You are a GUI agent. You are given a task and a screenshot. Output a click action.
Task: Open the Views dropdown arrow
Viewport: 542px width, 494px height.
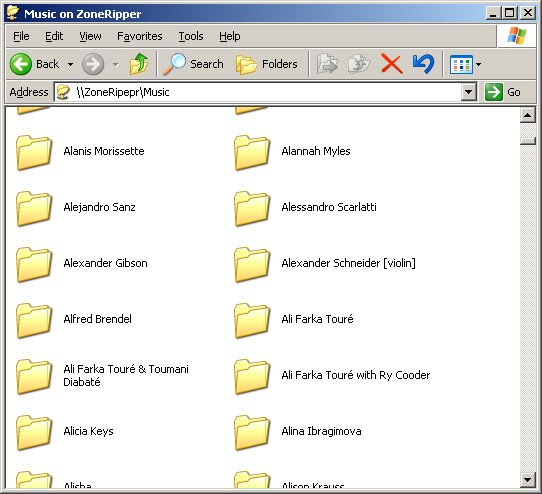point(478,64)
